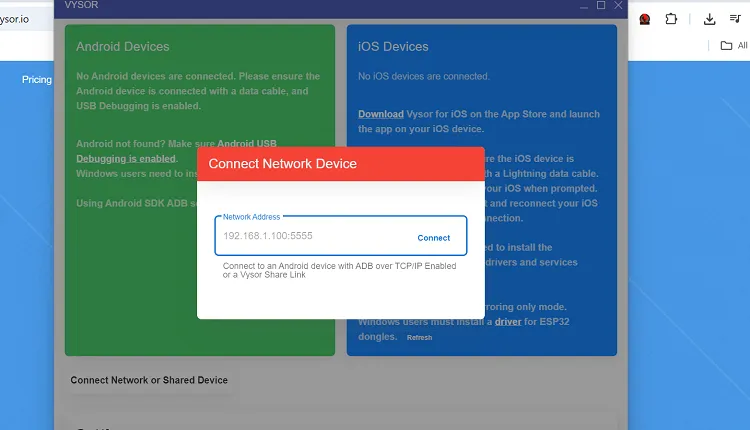Click Connect Network or Shared Device
The height and width of the screenshot is (430, 750).
tap(149, 380)
